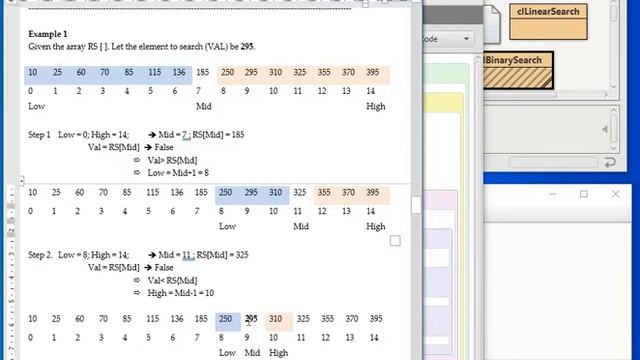Click the 'RS[Mid] = 185' text

(218, 135)
